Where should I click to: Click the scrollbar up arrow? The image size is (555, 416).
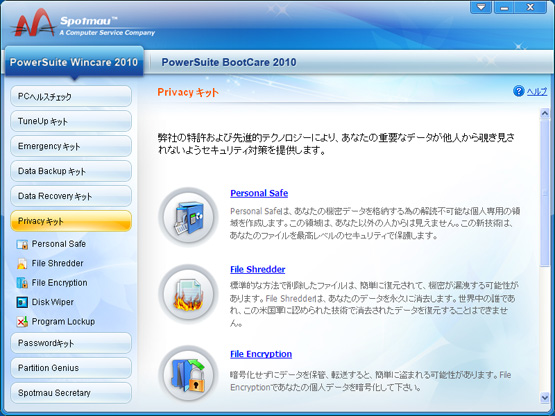pos(545,113)
